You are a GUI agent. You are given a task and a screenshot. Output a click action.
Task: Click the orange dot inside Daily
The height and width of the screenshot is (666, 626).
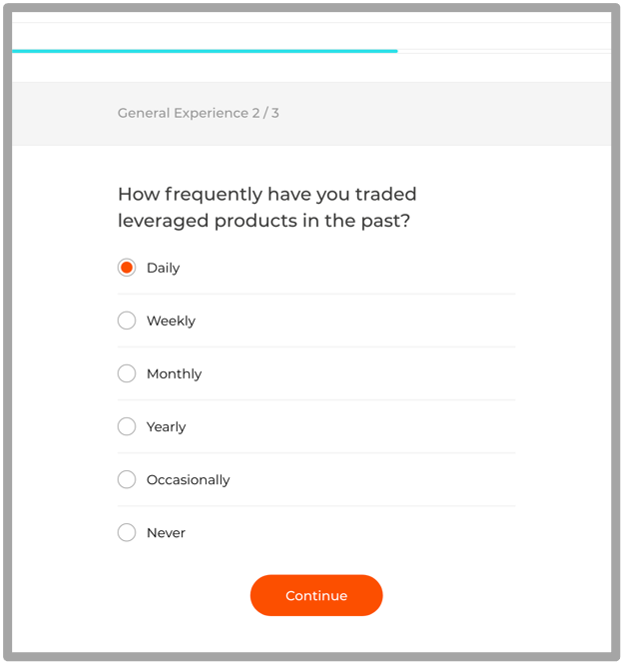pyautogui.click(x=127, y=268)
